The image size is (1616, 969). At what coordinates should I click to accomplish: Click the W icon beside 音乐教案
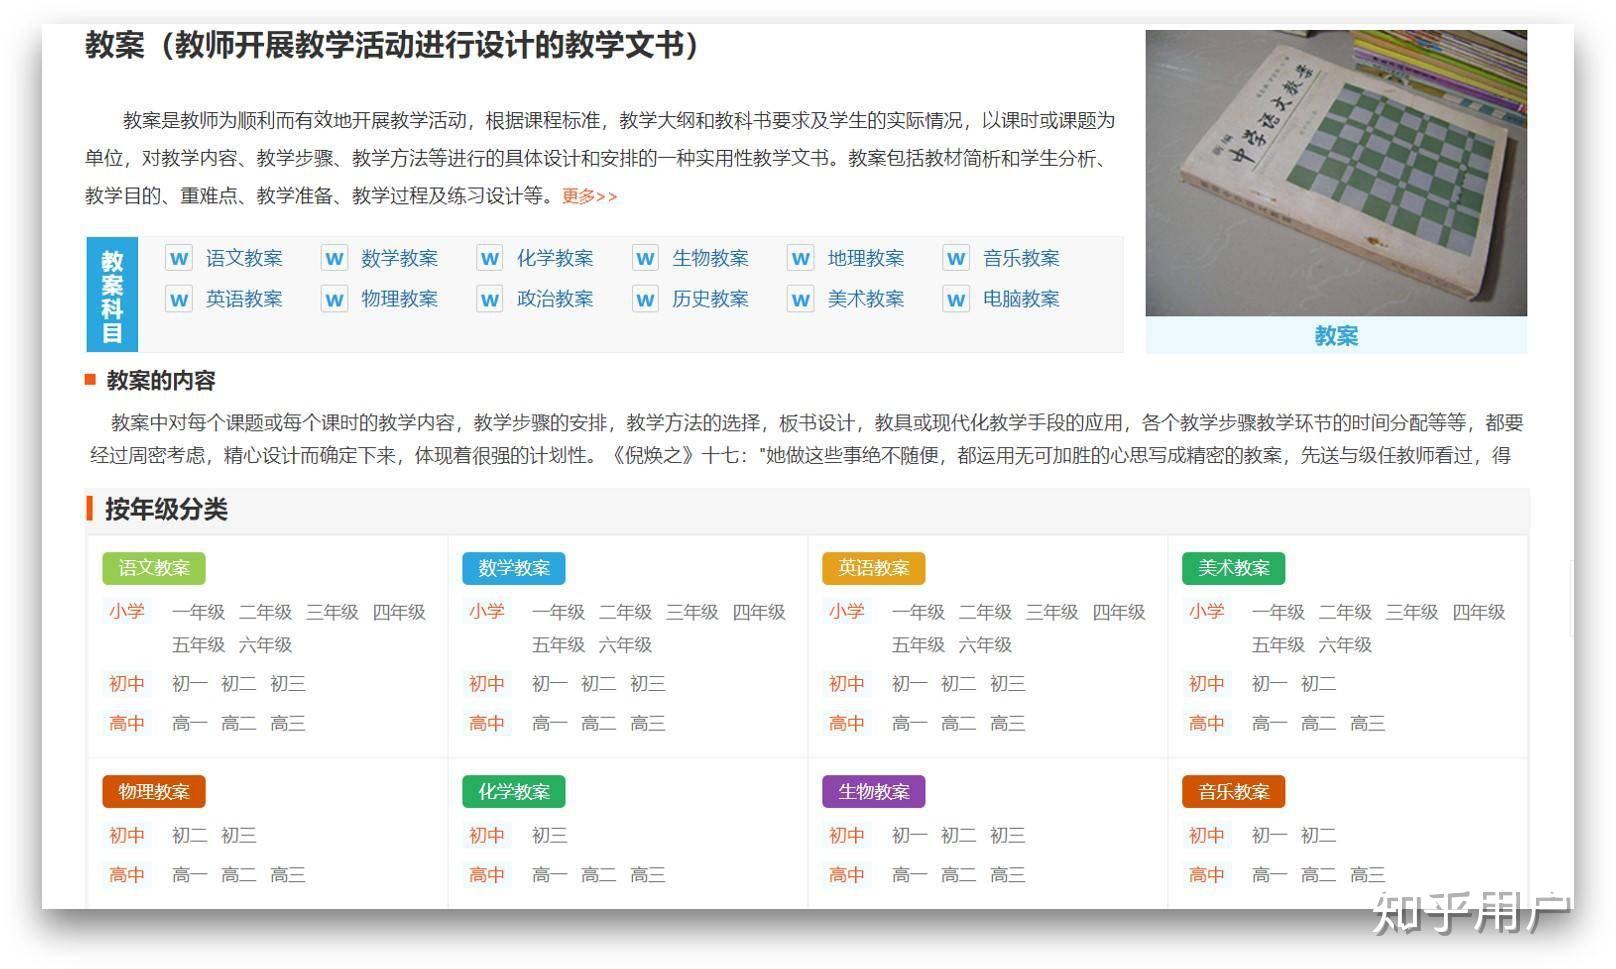[956, 258]
